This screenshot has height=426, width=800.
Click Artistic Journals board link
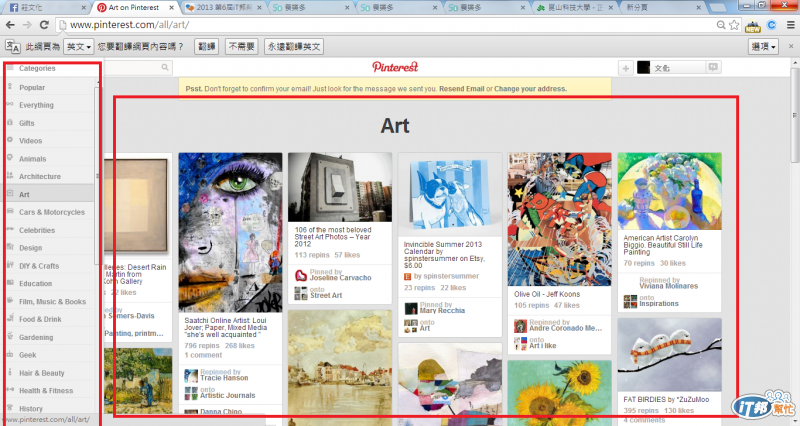228,395
